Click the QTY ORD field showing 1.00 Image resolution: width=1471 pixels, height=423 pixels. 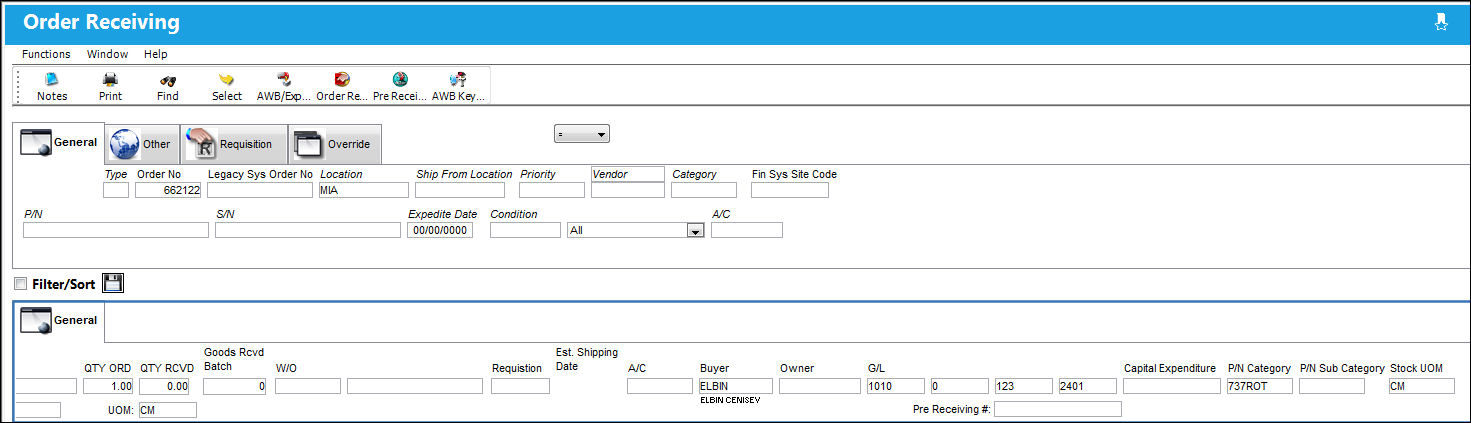coord(108,386)
